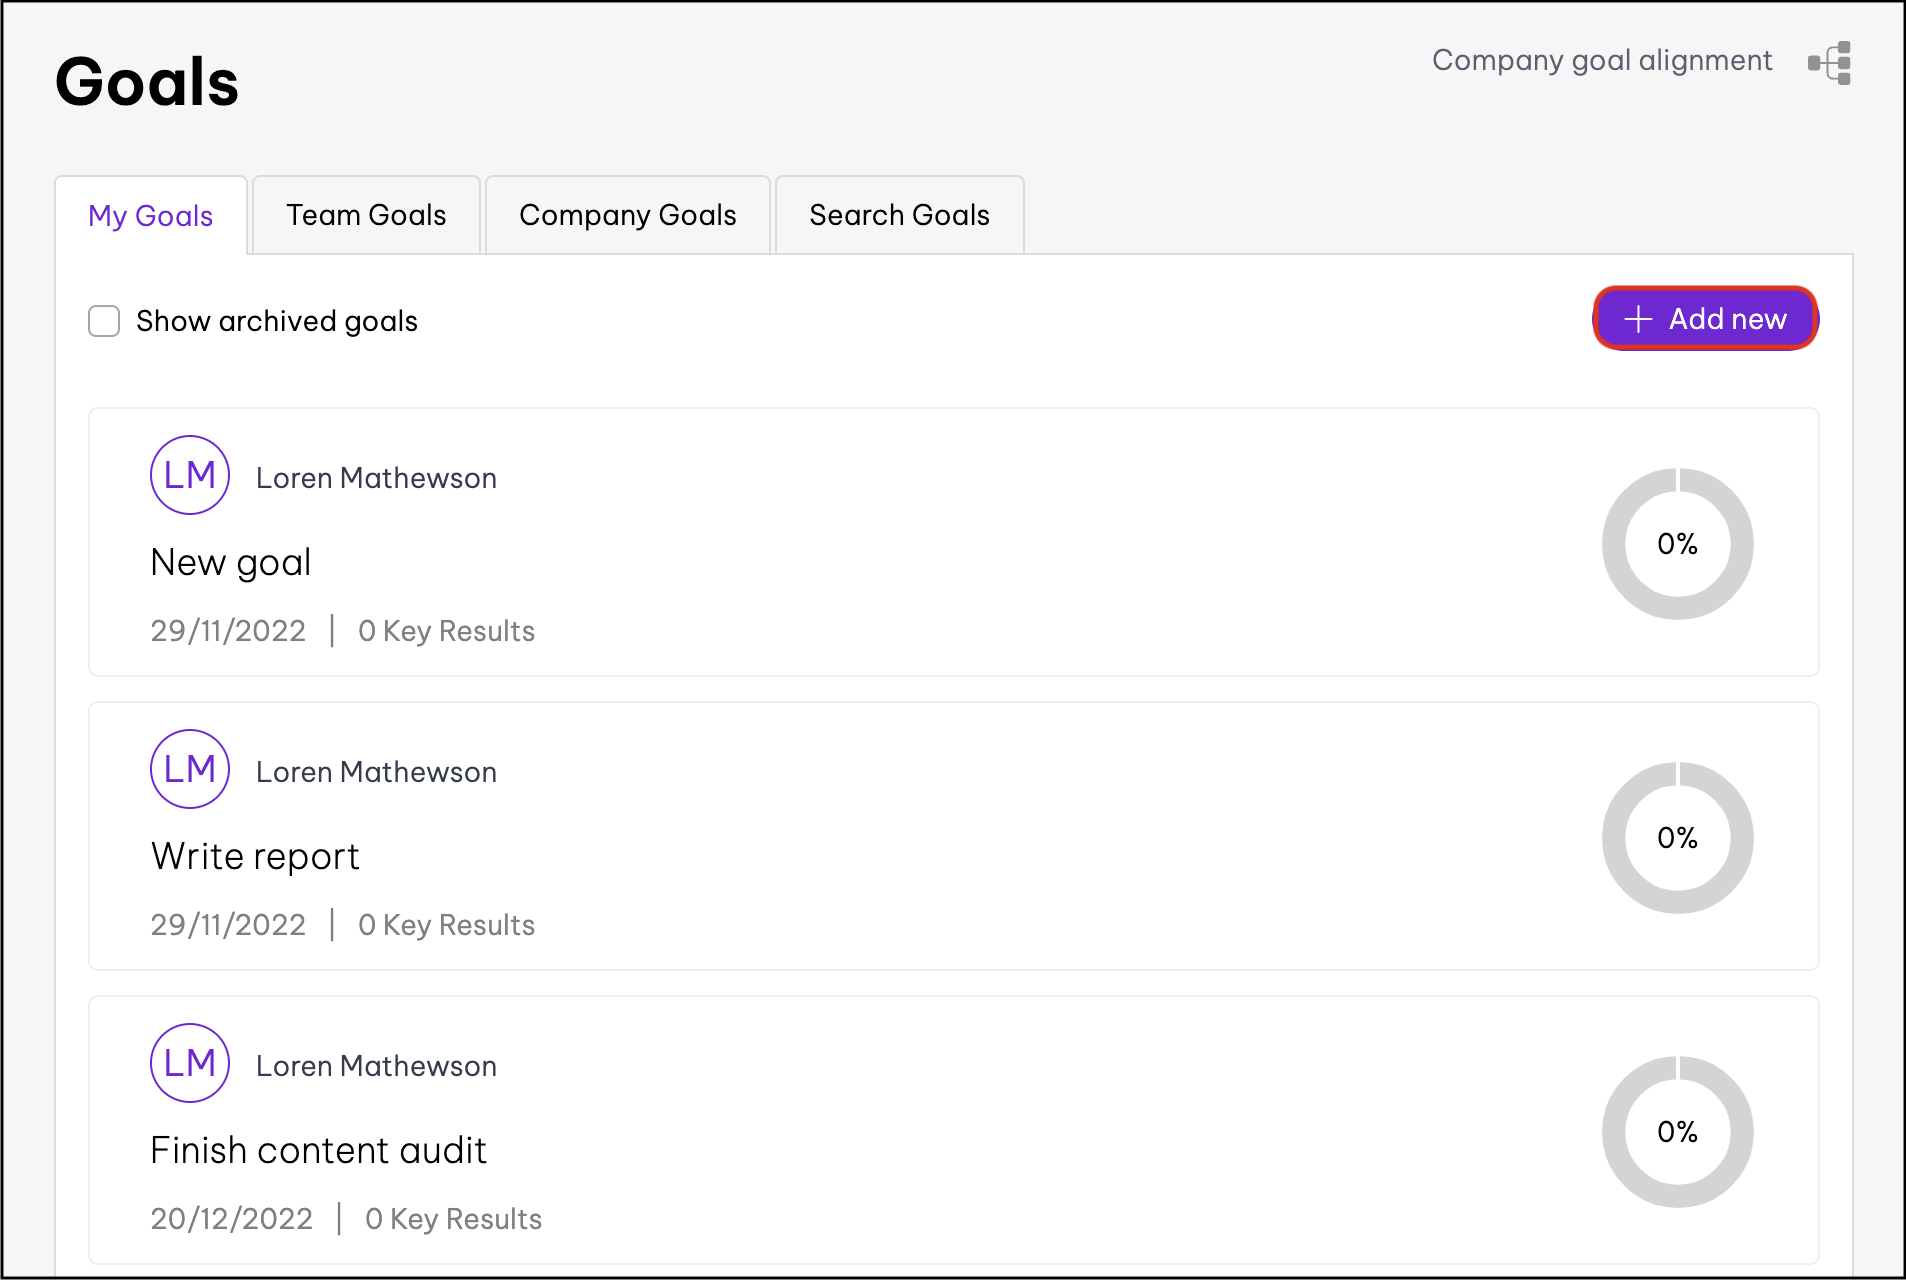This screenshot has height=1280, width=1906.
Task: Click the 0% progress ring for New goal
Action: [1677, 544]
